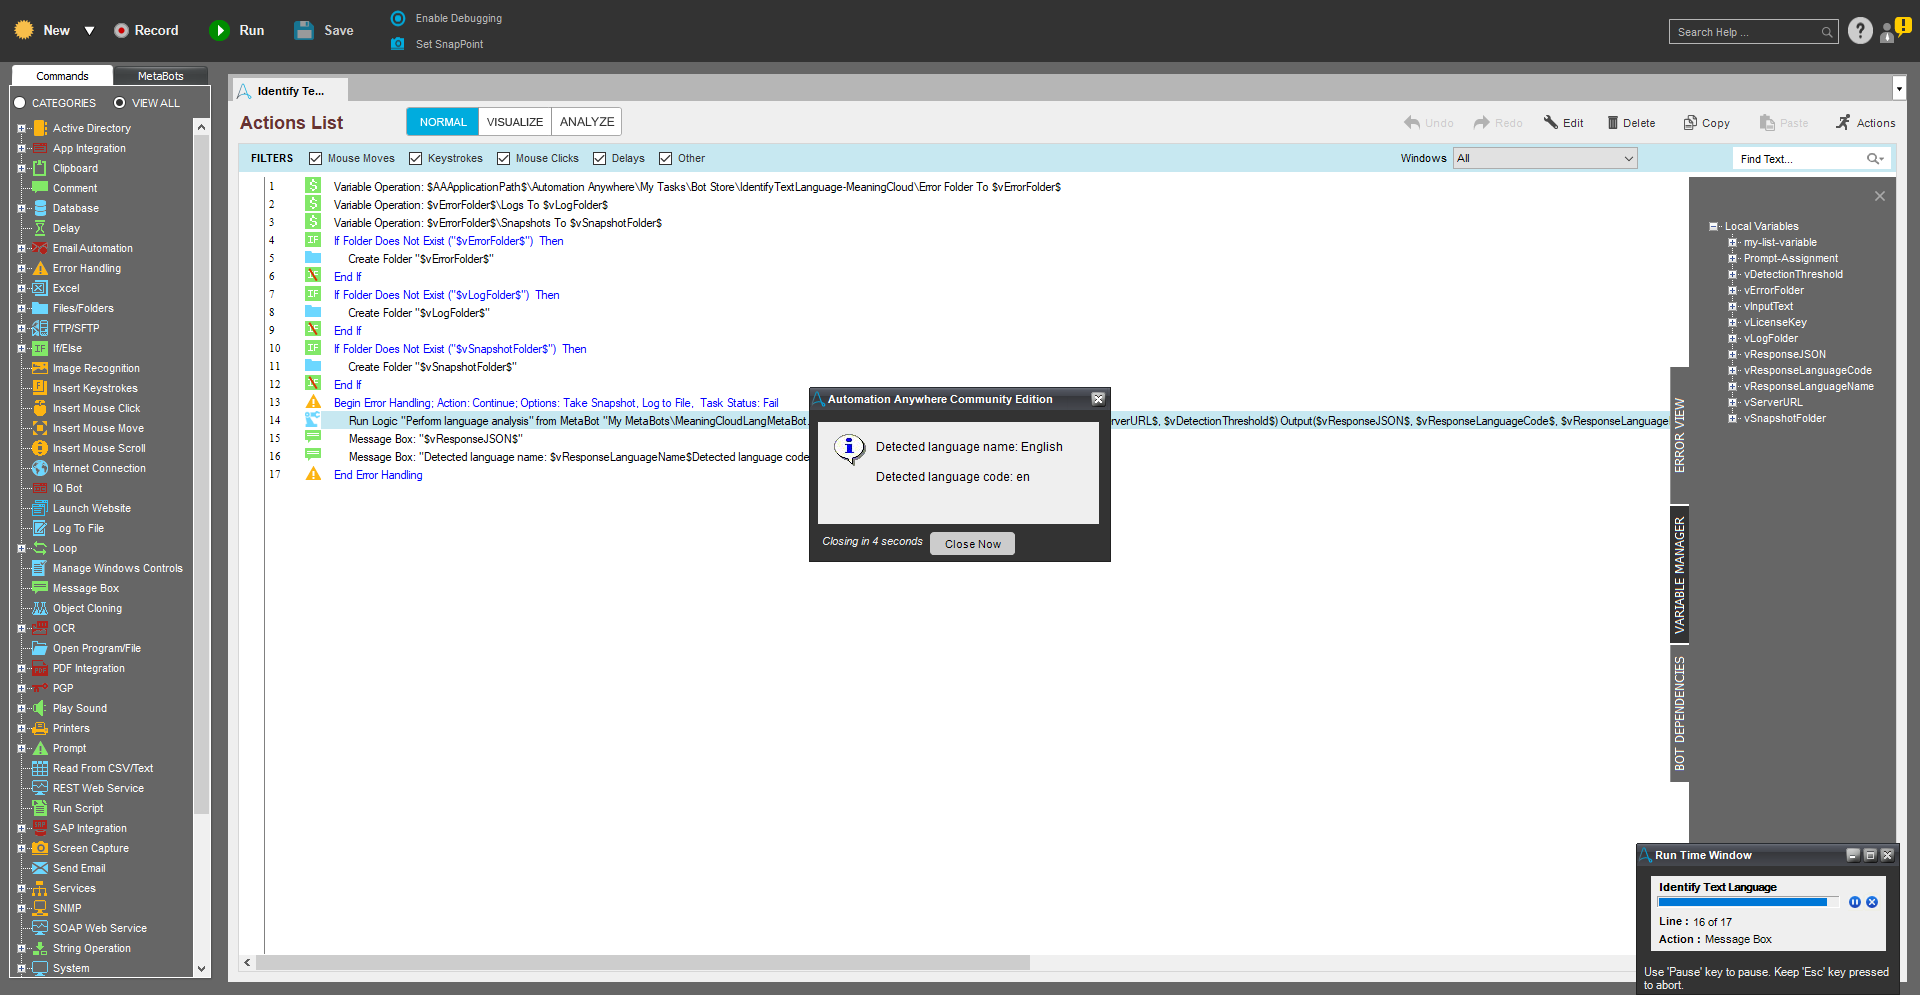The image size is (1920, 995).
Task: Select the Object Cloning command icon
Action: click(x=40, y=608)
